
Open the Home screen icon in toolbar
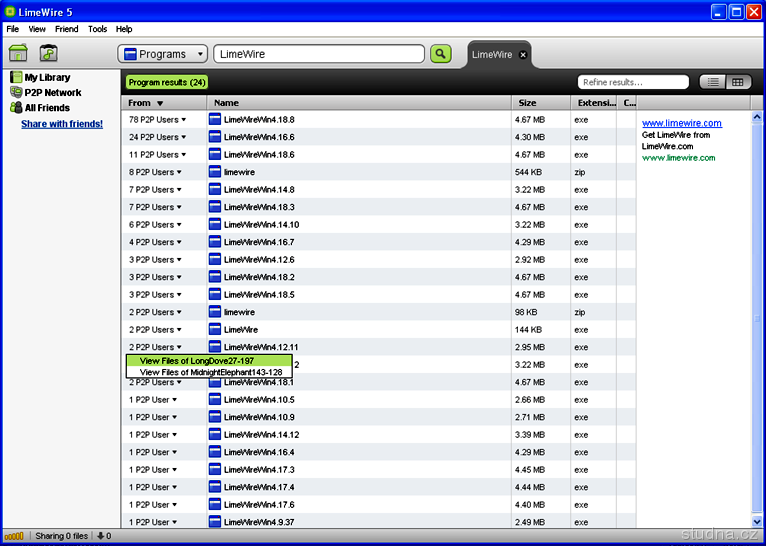point(18,53)
